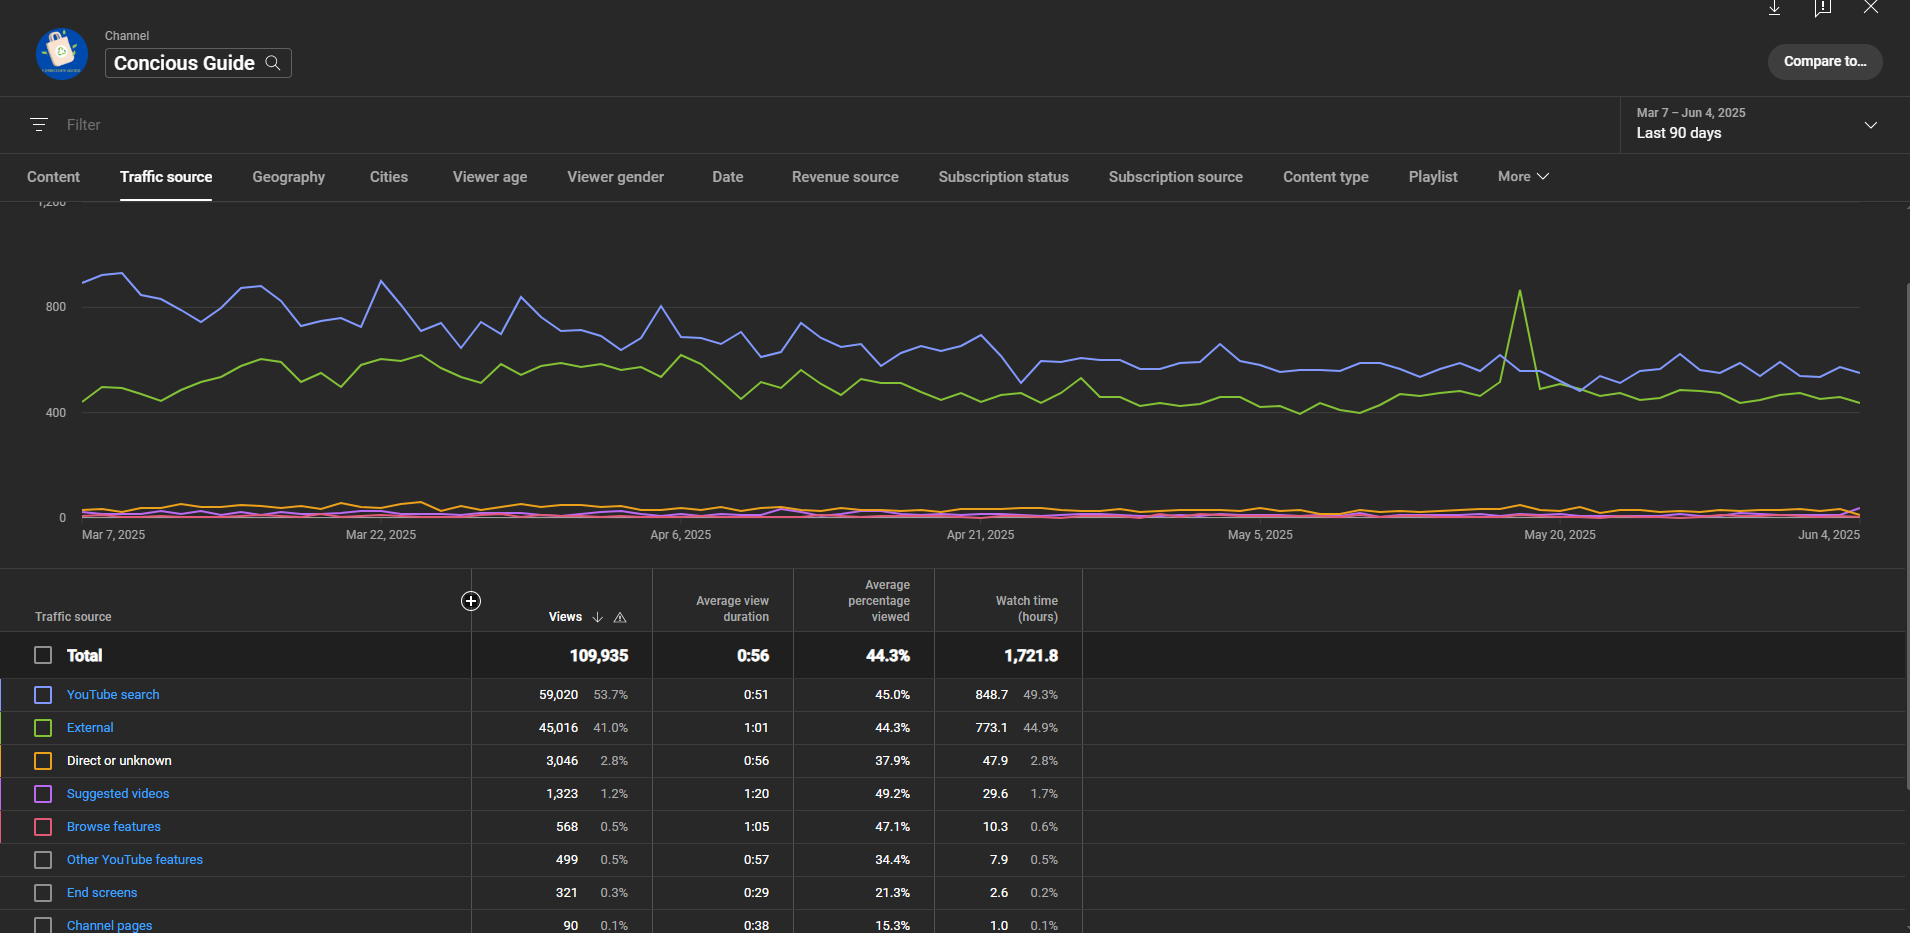Viewport: 1910px width, 933px height.
Task: Toggle the Suggested videos checkbox
Action: tap(43, 794)
